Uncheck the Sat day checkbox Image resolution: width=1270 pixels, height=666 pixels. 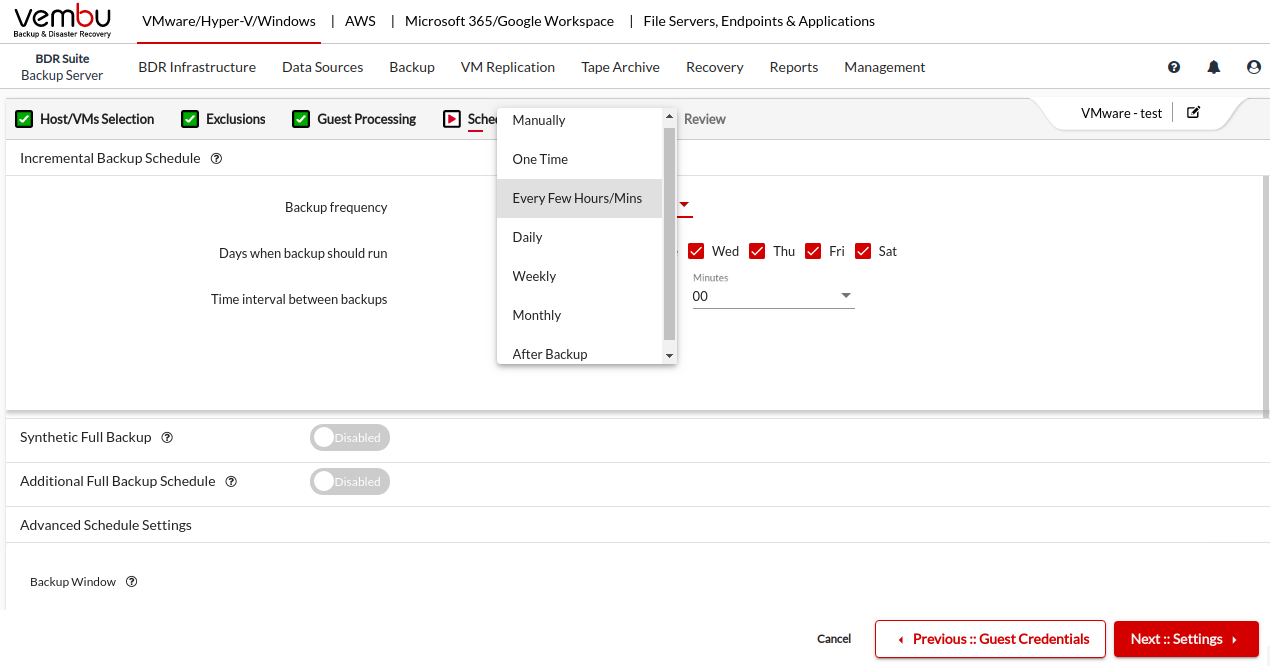click(x=864, y=251)
